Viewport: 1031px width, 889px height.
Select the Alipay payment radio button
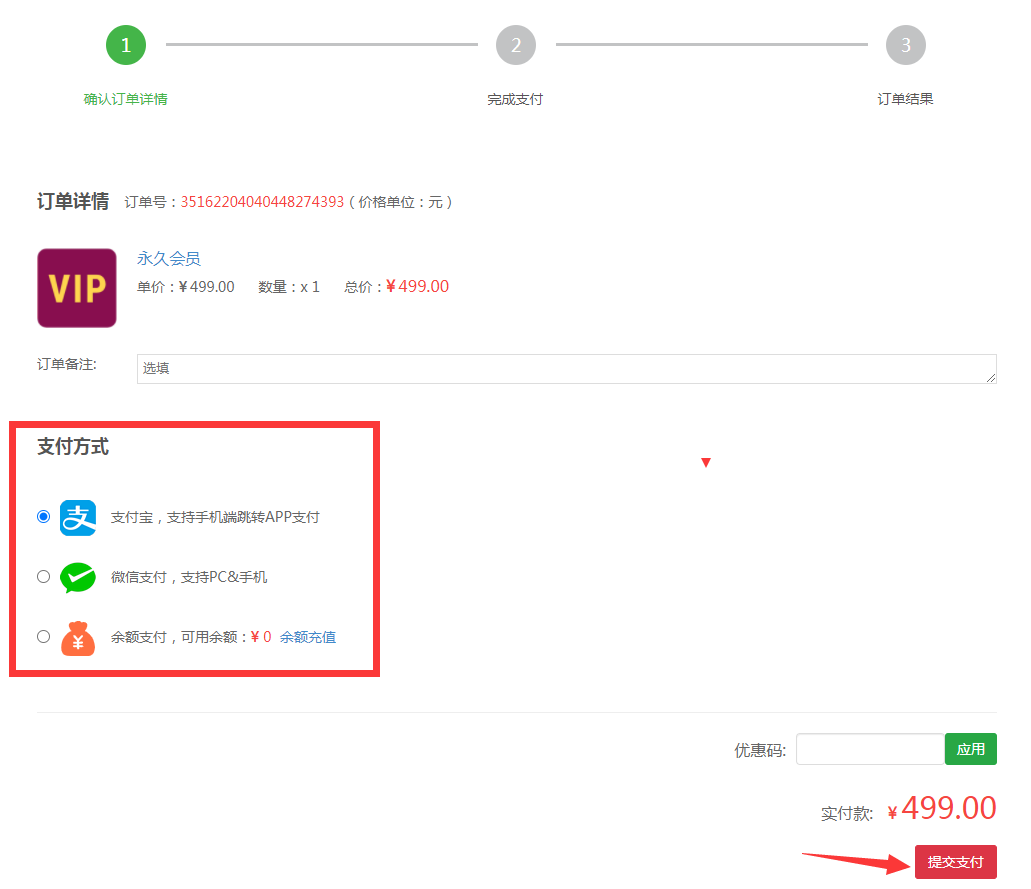[43, 516]
